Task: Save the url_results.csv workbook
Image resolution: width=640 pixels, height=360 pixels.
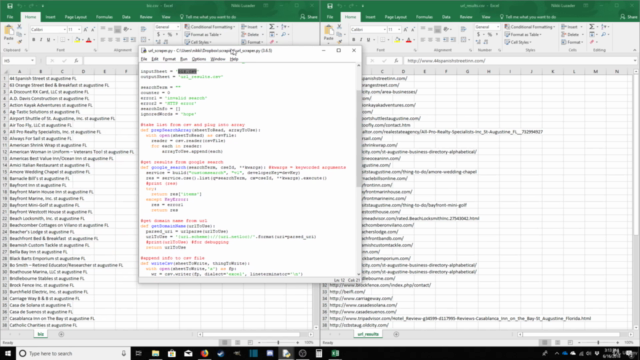Action: tap(329, 6)
